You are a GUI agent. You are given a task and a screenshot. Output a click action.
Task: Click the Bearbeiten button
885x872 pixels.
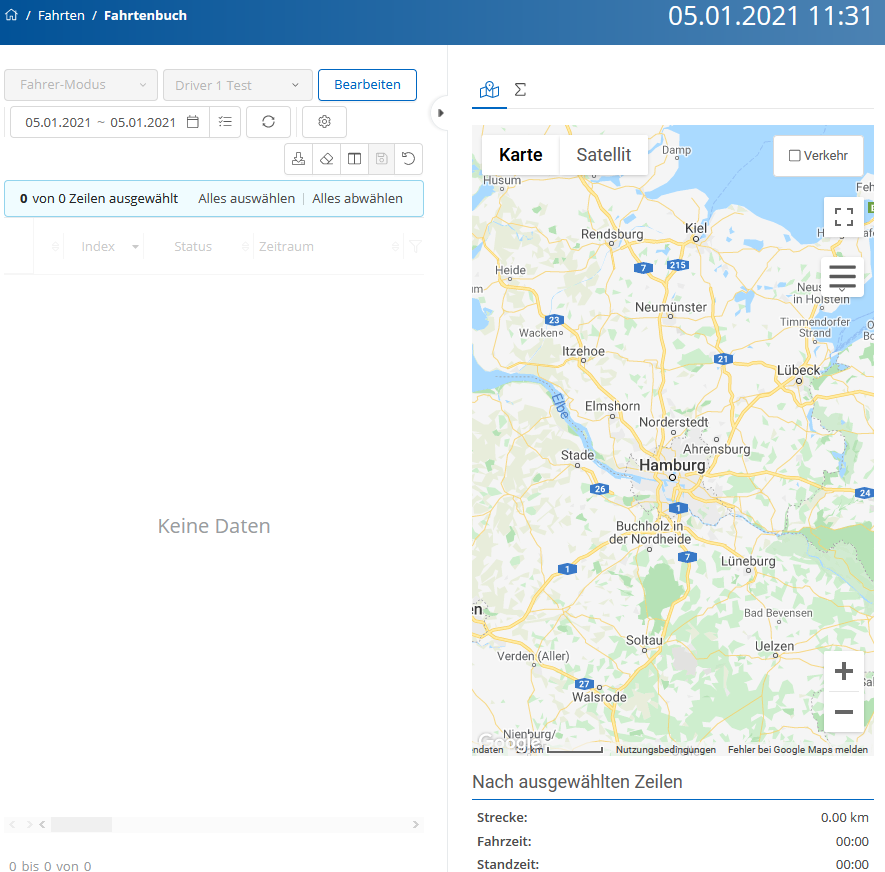coord(367,85)
